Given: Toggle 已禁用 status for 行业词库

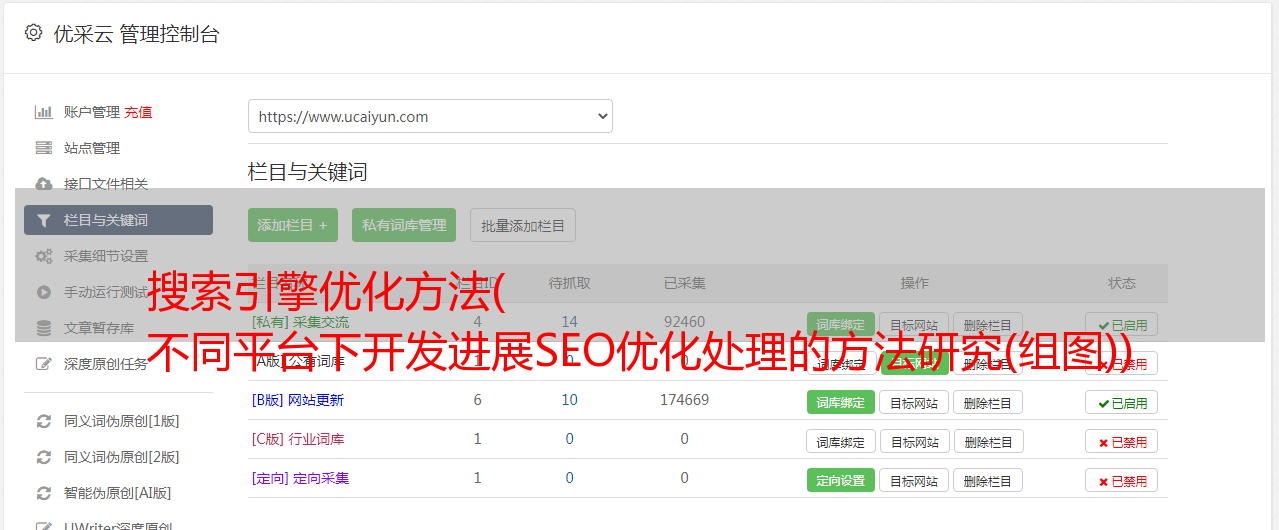Looking at the screenshot, I should point(1122,441).
